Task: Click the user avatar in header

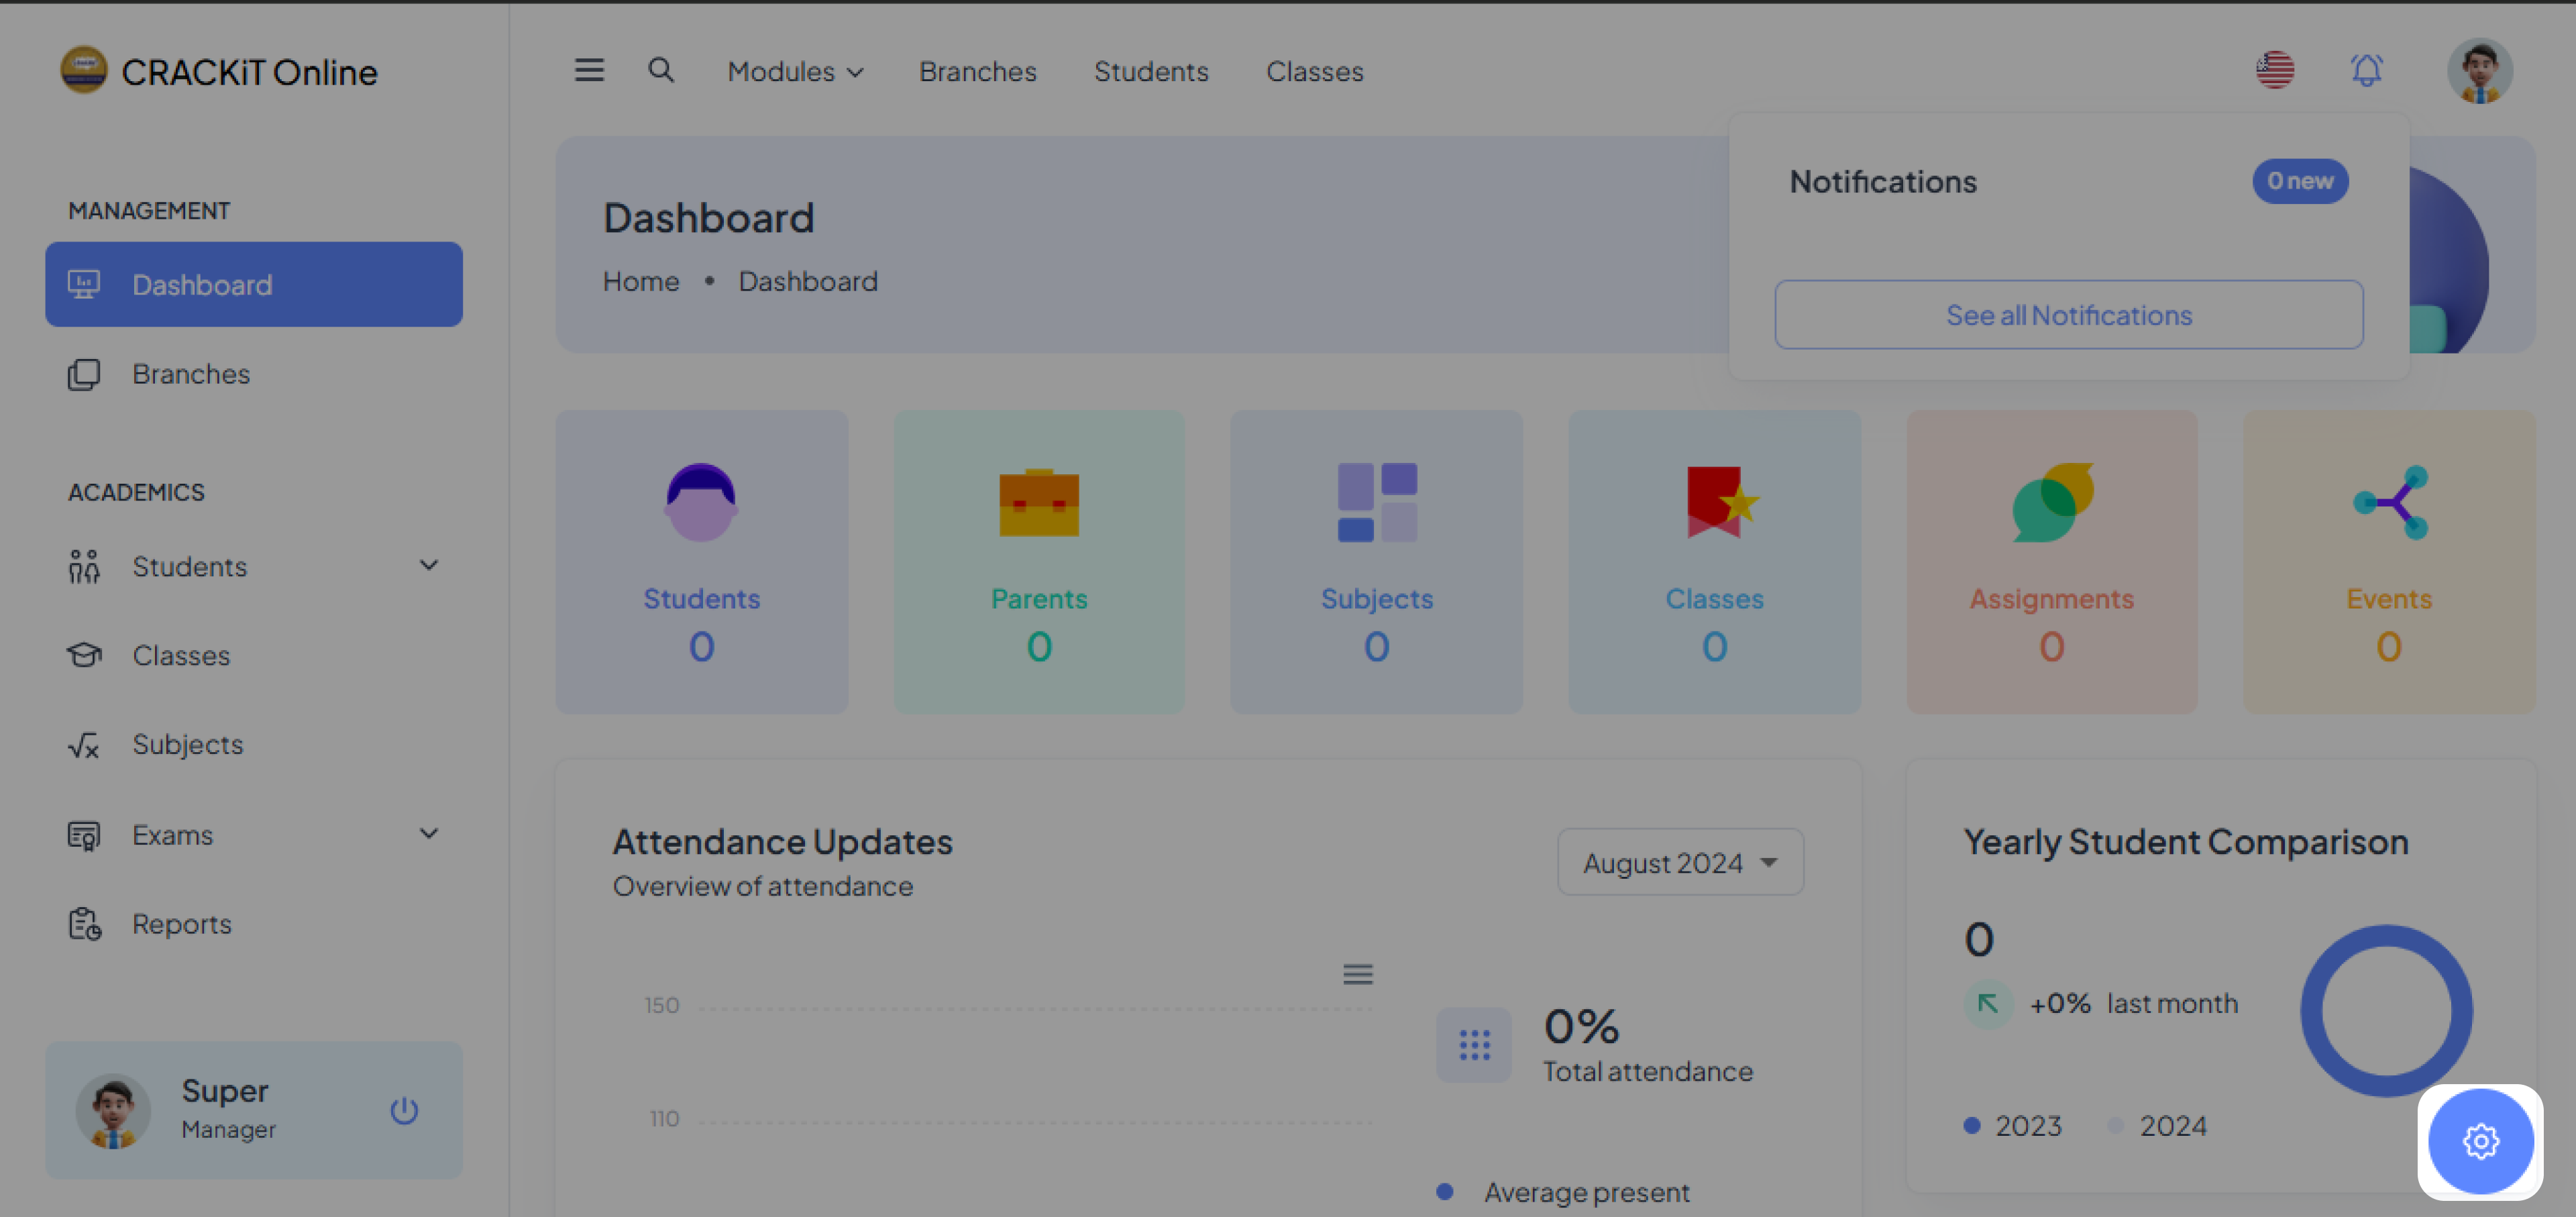Action: (x=2479, y=71)
